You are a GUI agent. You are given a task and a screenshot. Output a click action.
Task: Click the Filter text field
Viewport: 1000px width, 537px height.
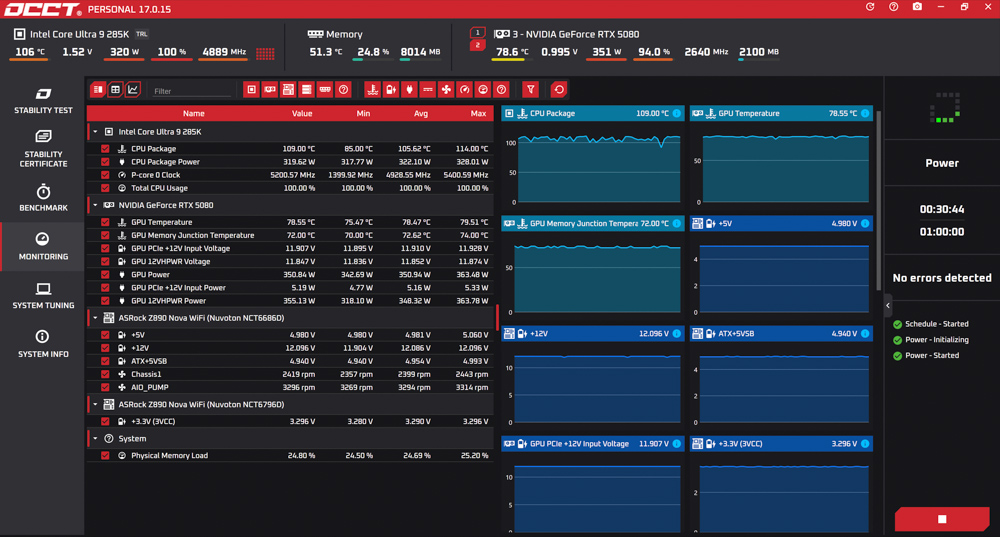(x=191, y=91)
